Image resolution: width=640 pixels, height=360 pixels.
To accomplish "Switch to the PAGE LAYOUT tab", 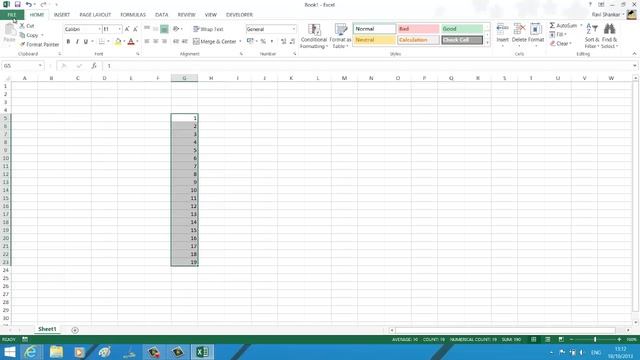I will click(95, 15).
